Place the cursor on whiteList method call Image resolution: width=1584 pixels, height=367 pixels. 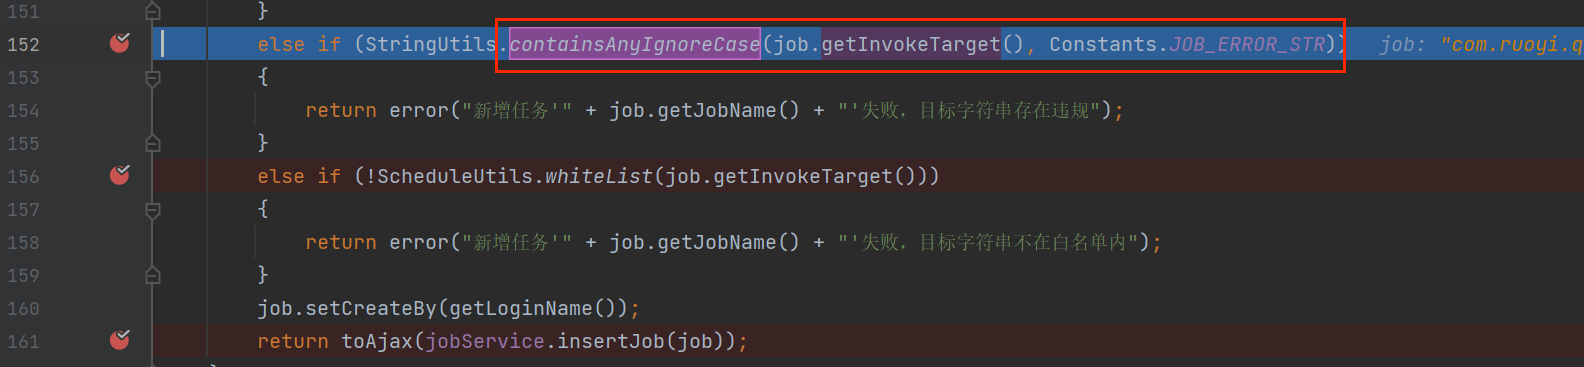(598, 176)
